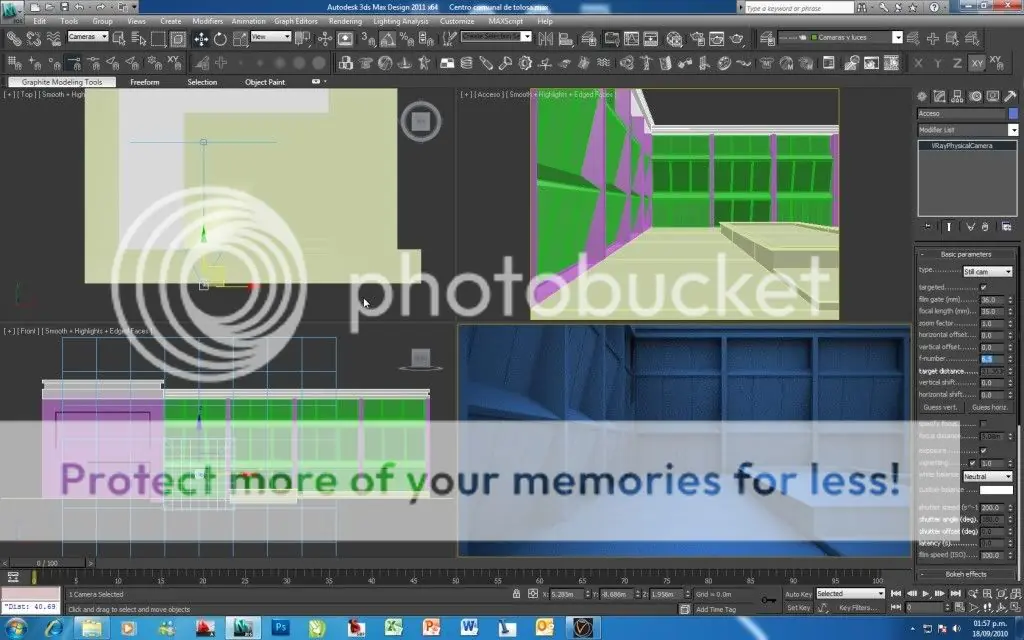Viewport: 1024px width, 640px height.
Task: Activate the Select and Scale tool
Action: tap(240, 39)
